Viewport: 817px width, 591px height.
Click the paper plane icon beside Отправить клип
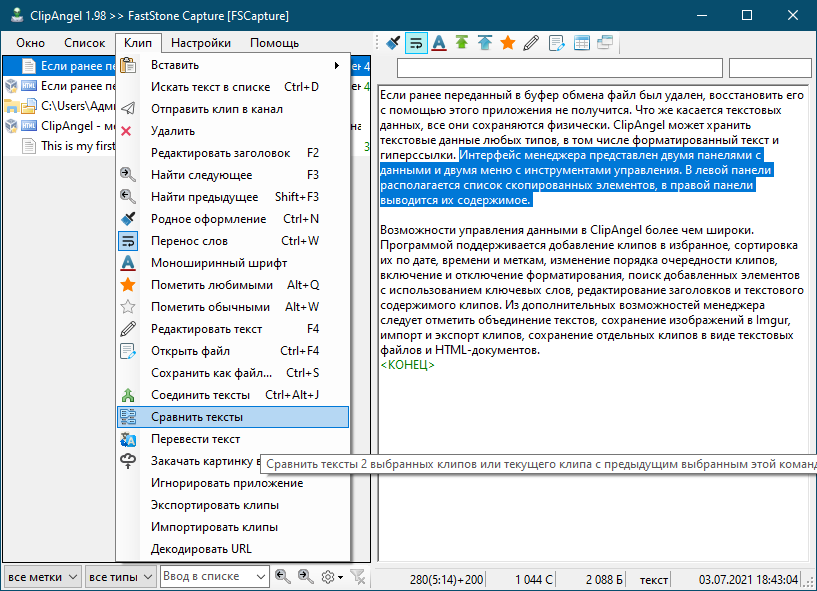[128, 108]
